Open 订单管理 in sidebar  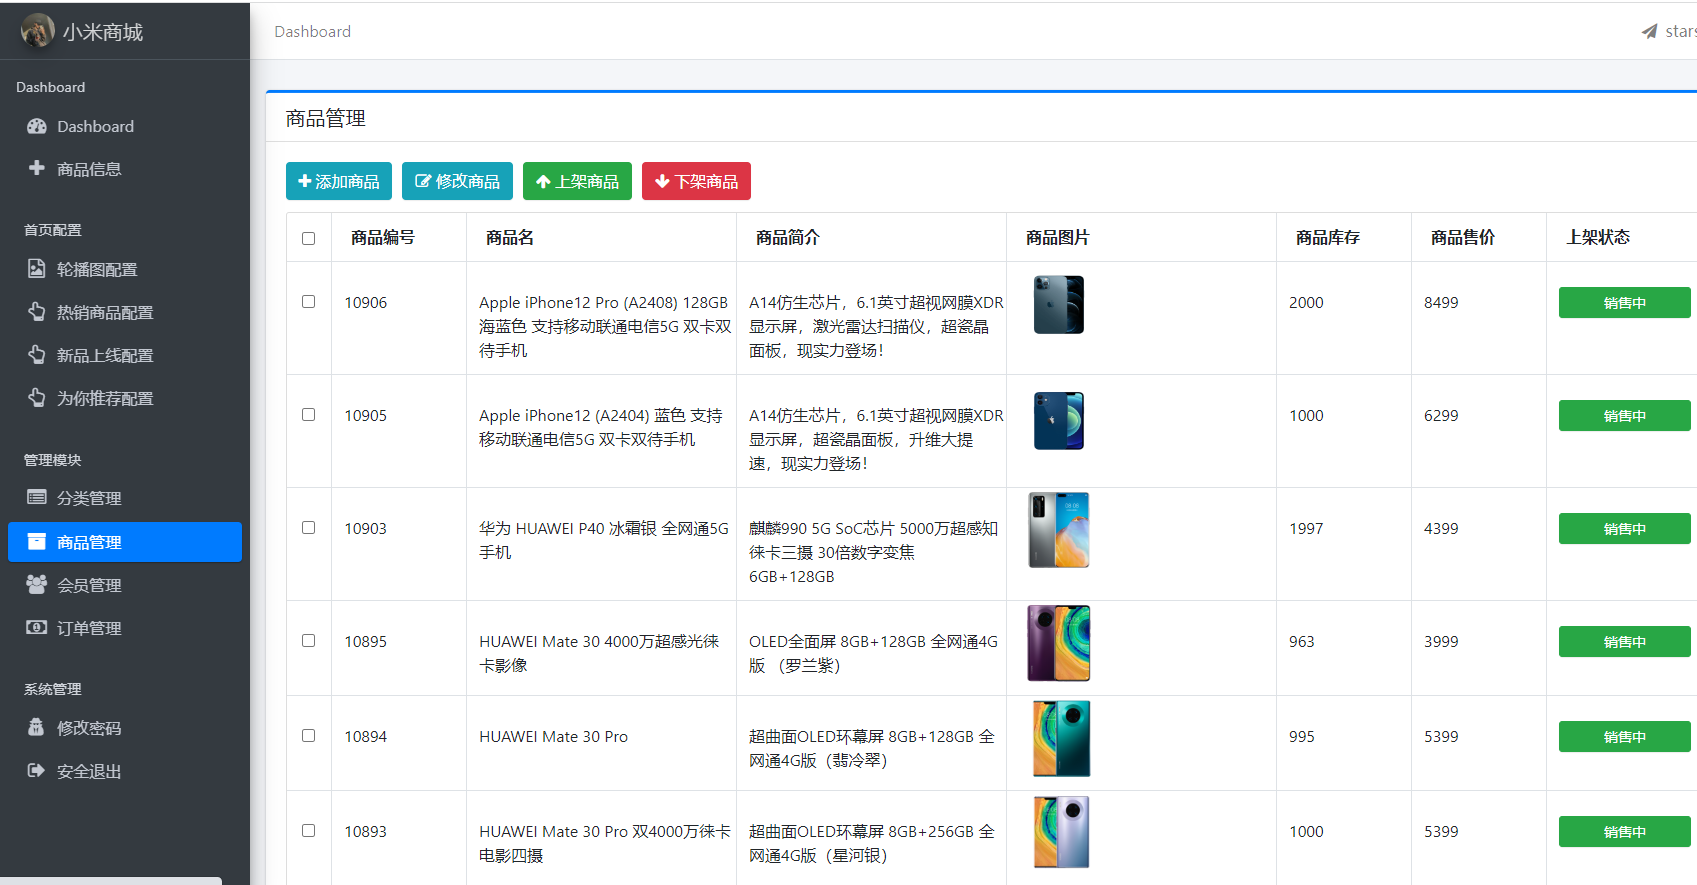[125, 628]
